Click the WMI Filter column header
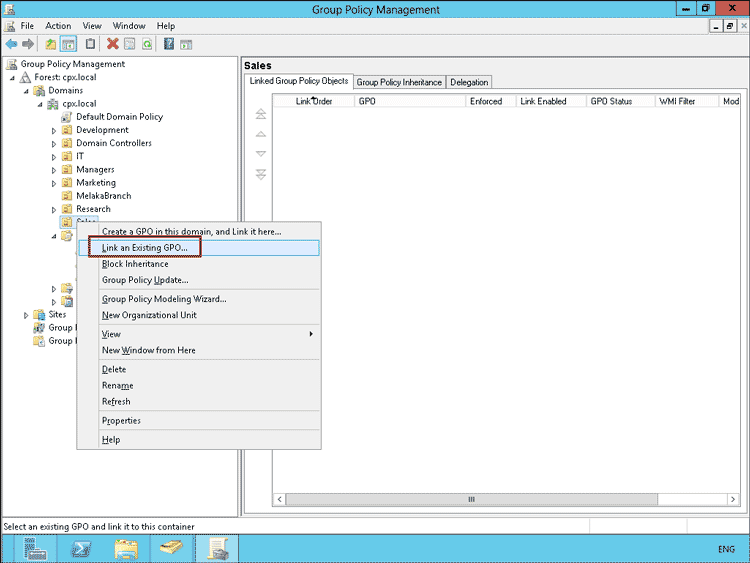The height and width of the screenshot is (563, 750). point(687,101)
